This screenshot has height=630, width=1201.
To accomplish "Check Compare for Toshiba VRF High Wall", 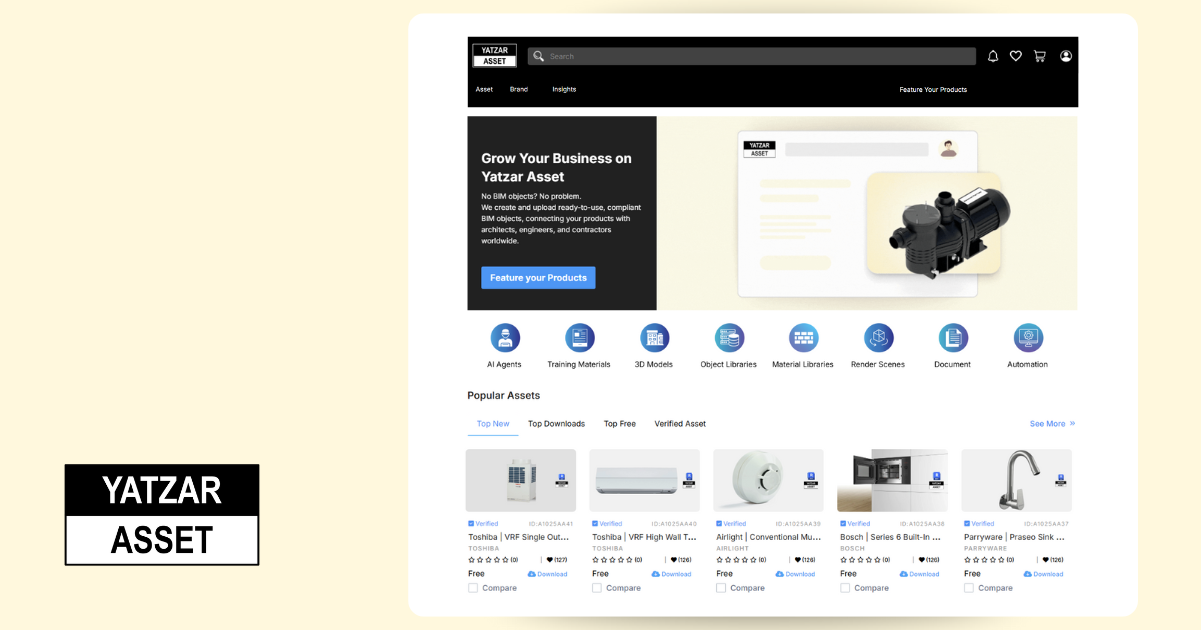I will click(597, 588).
